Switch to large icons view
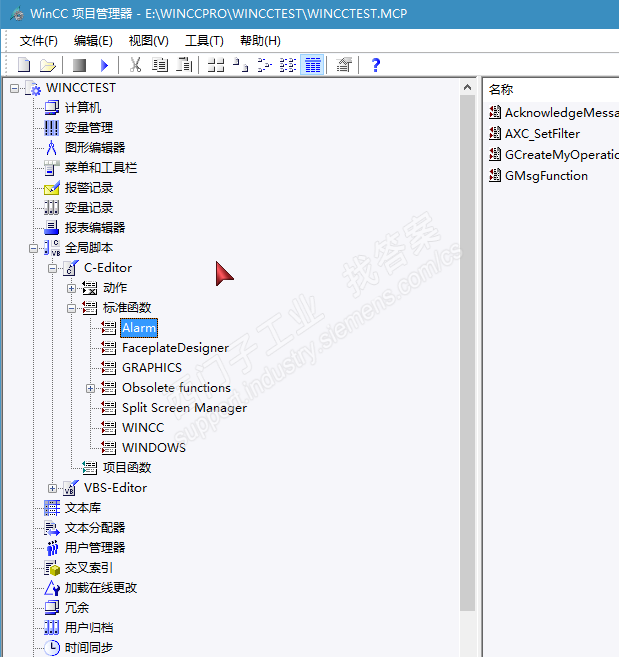This screenshot has height=657, width=619. (216, 65)
